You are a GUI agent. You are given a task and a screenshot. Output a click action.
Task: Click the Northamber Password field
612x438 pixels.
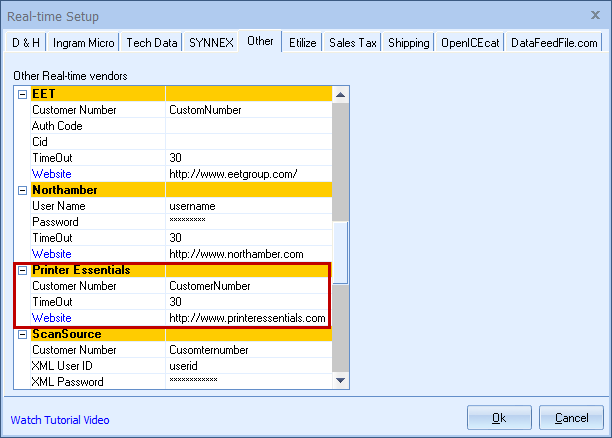click(x=249, y=222)
